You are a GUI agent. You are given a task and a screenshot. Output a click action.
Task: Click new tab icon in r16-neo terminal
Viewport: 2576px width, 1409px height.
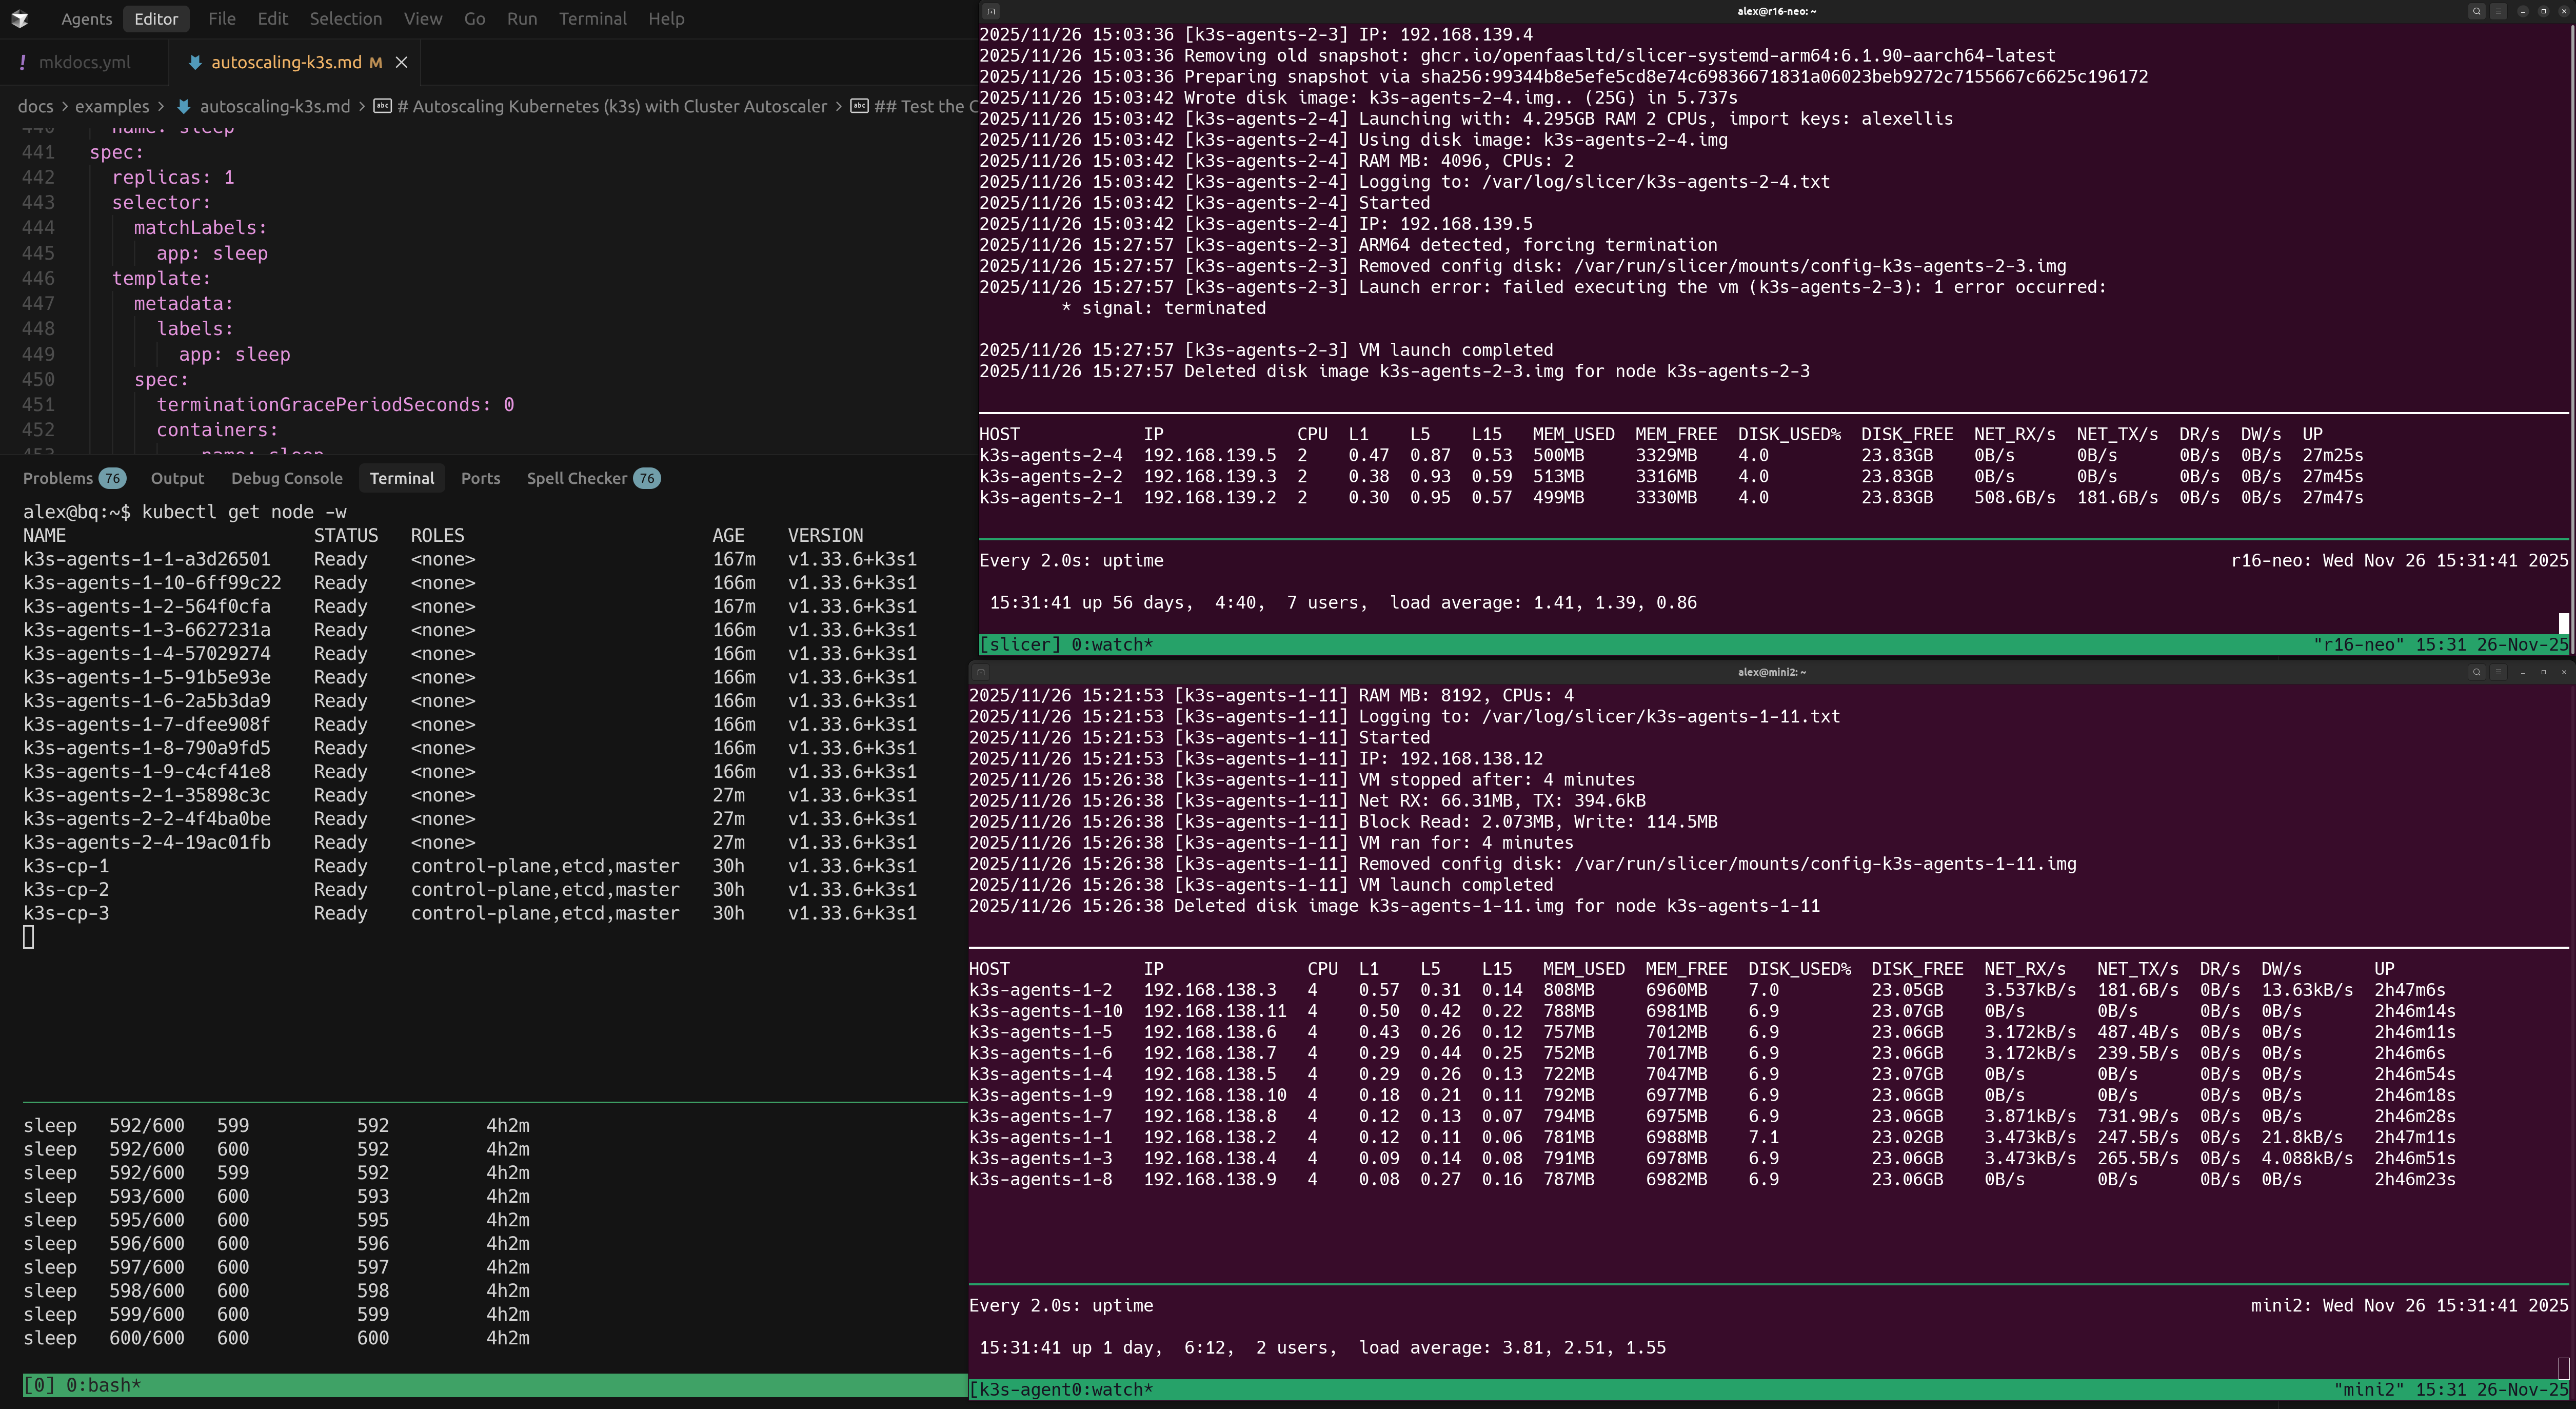pos(990,11)
